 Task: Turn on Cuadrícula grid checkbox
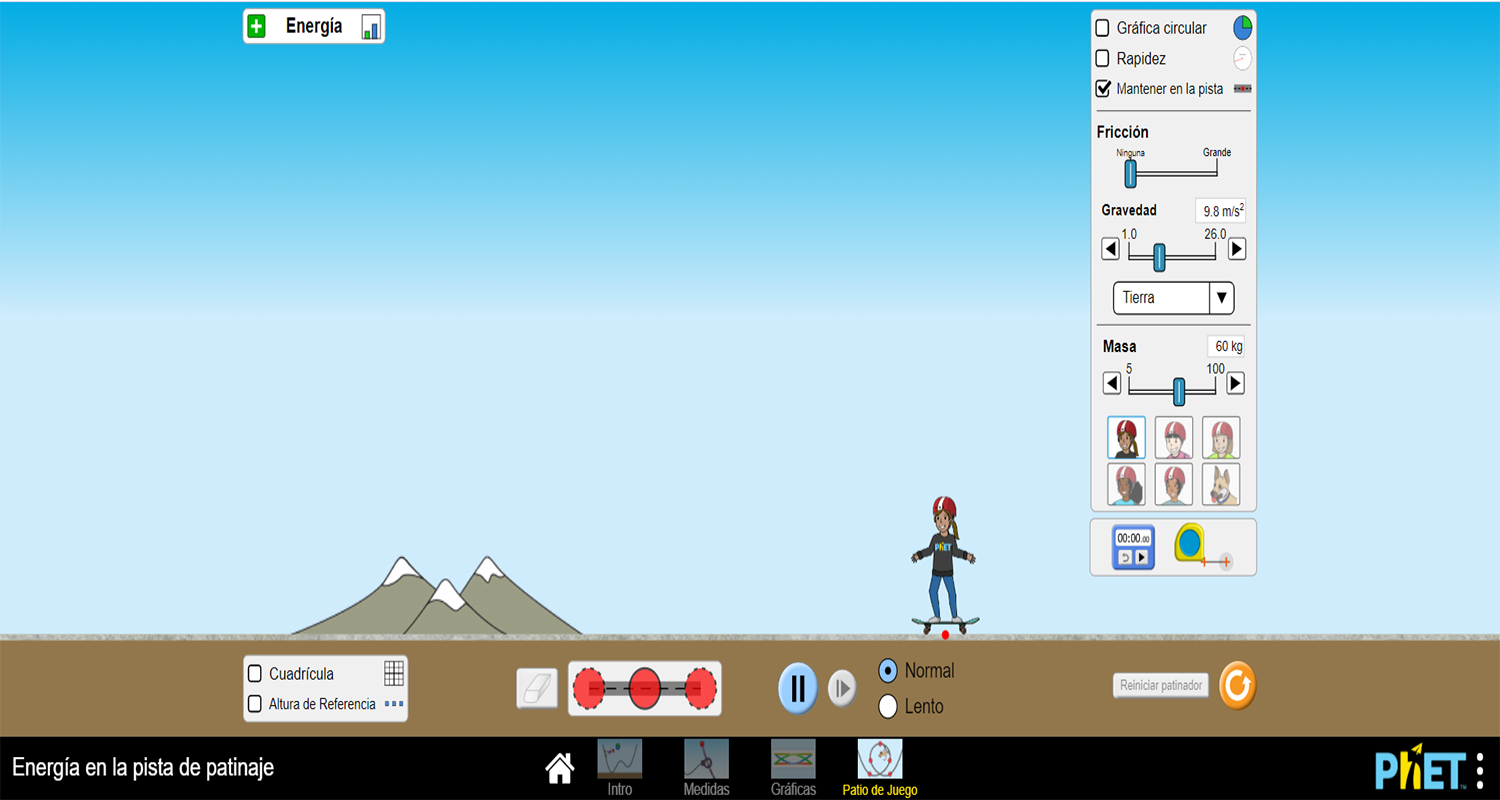pos(255,674)
